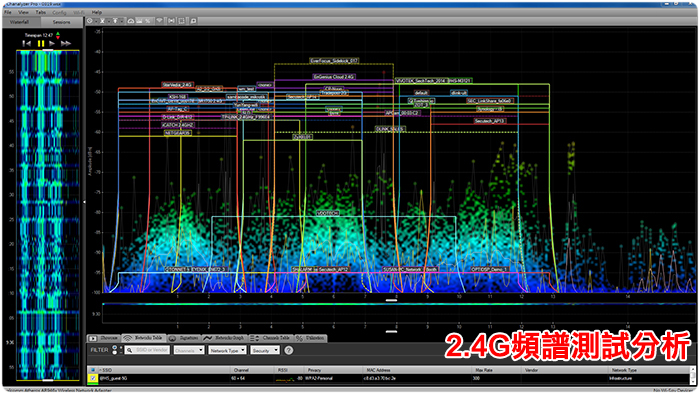Pause the waterfall playback
700x394 pixels.
(41, 43)
